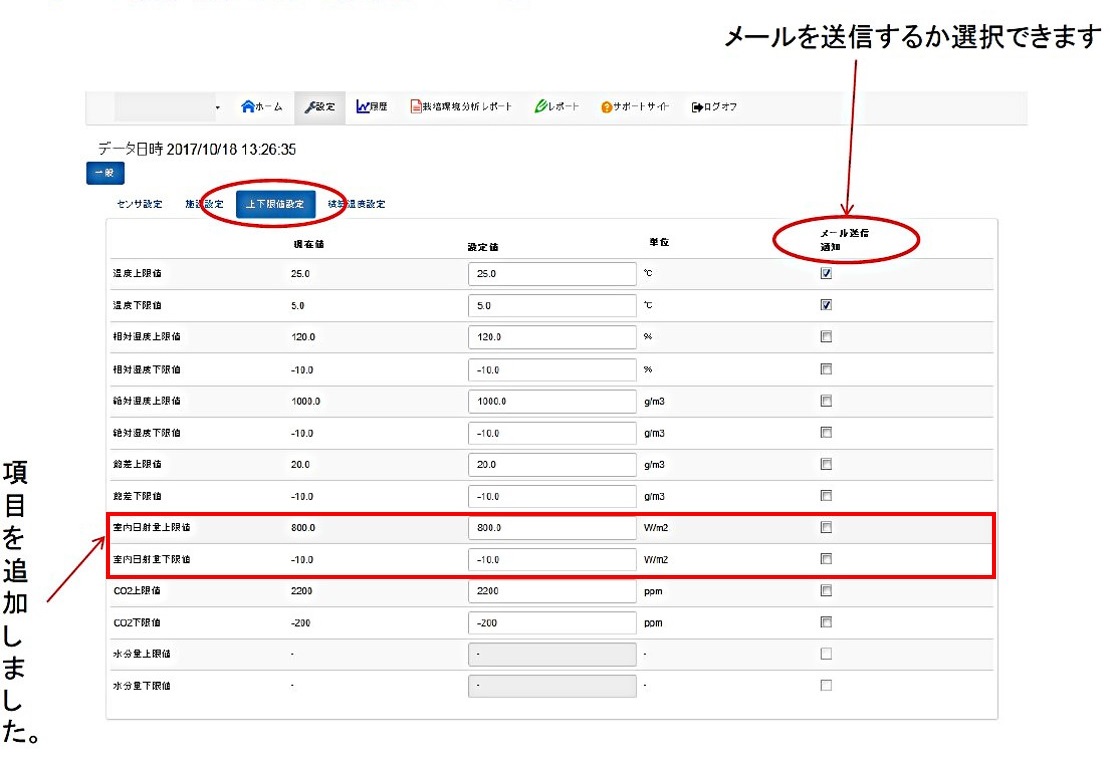Click the W/m2 unit of 室内日射量下限値

pos(656,560)
